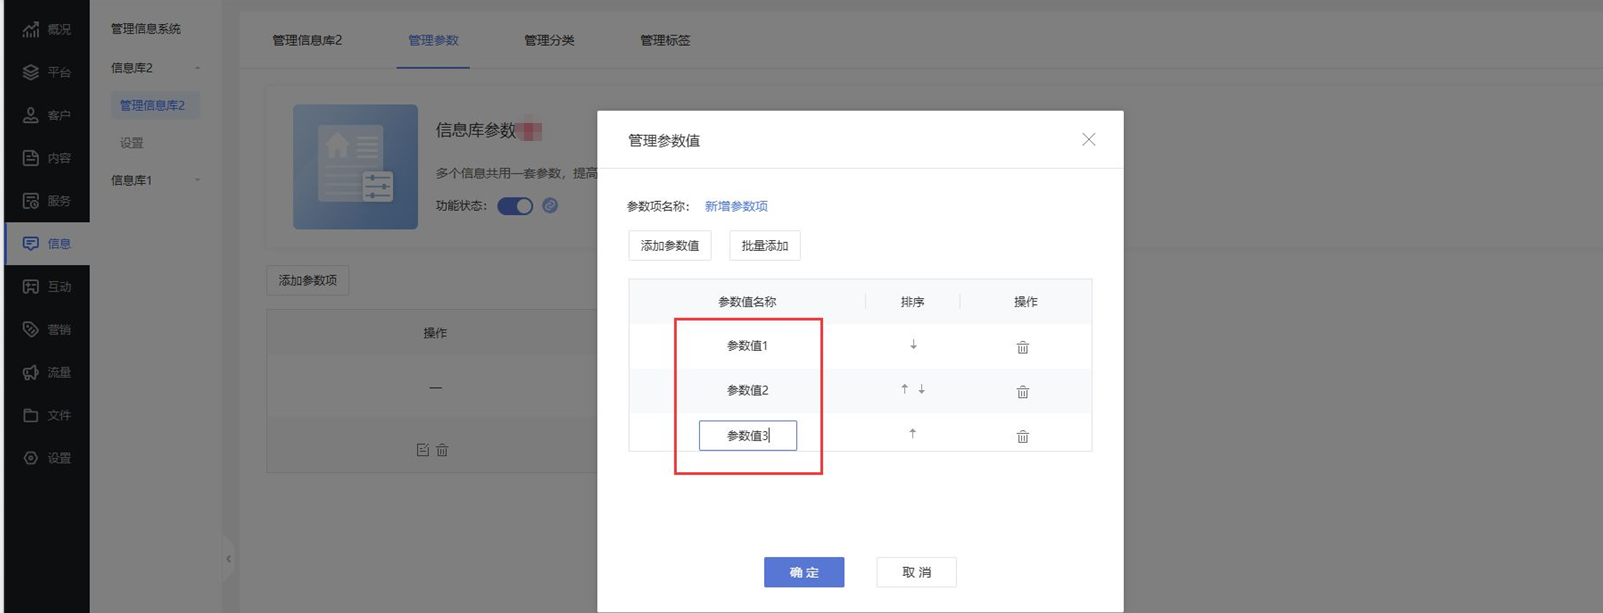Move 参数值1 down using the arrow
This screenshot has width=1603, height=613.
point(913,345)
